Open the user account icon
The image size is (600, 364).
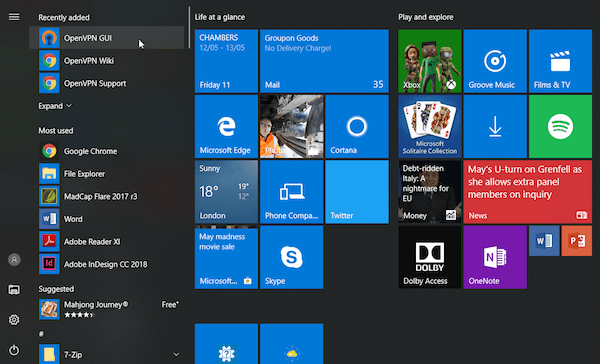[14, 260]
